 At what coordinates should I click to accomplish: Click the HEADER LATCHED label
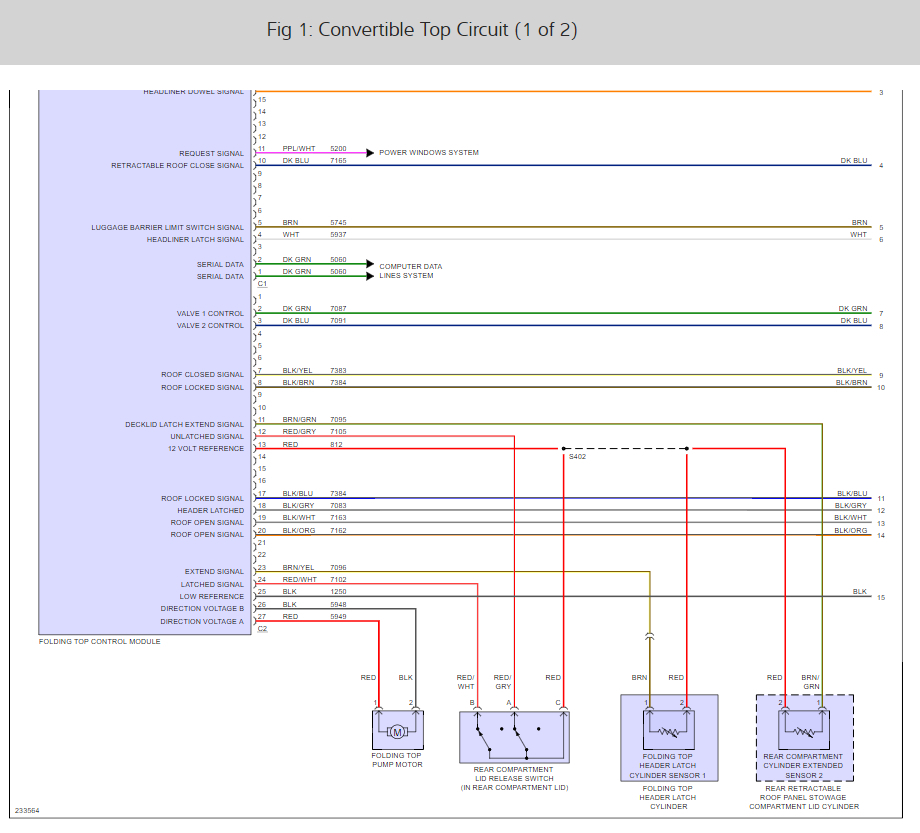[x=211, y=511]
